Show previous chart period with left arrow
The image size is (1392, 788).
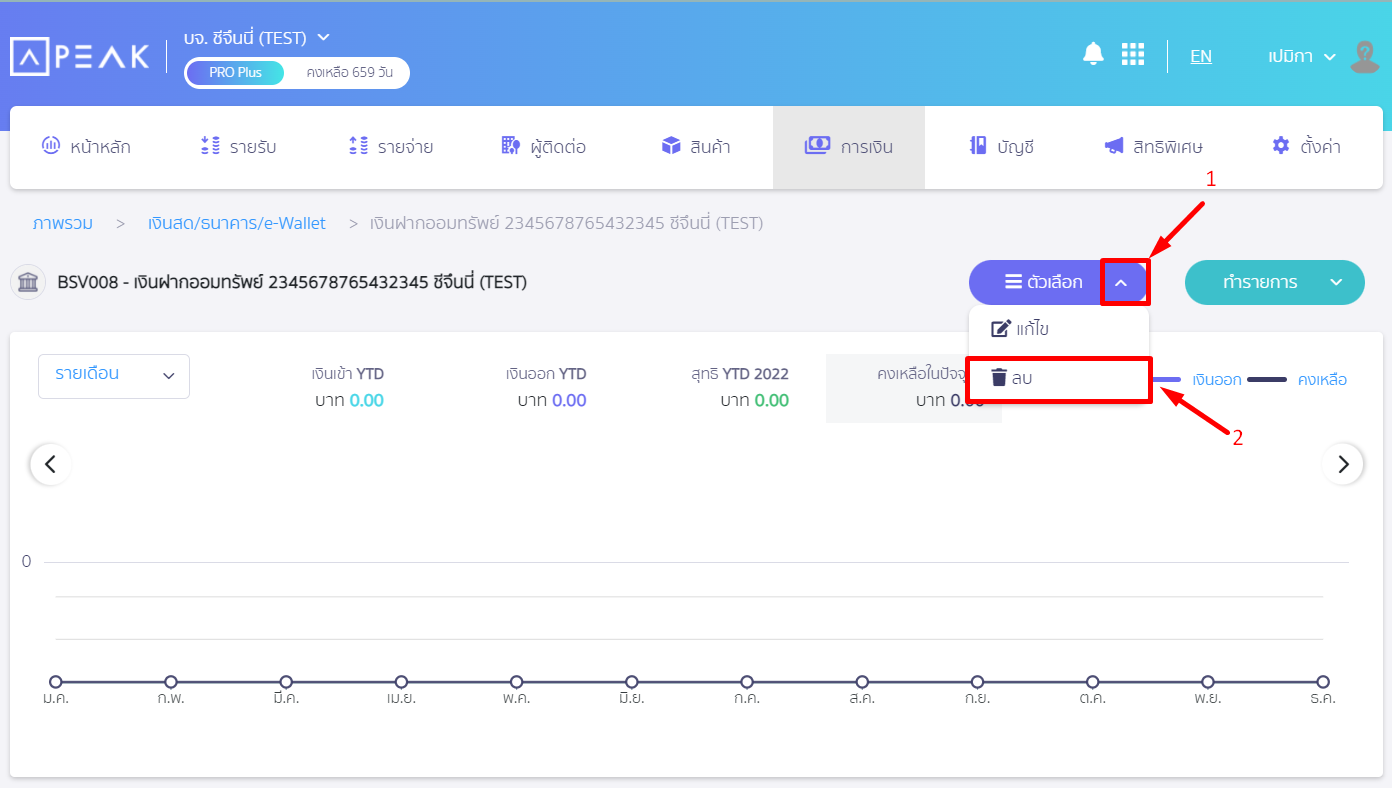pyautogui.click(x=50, y=464)
